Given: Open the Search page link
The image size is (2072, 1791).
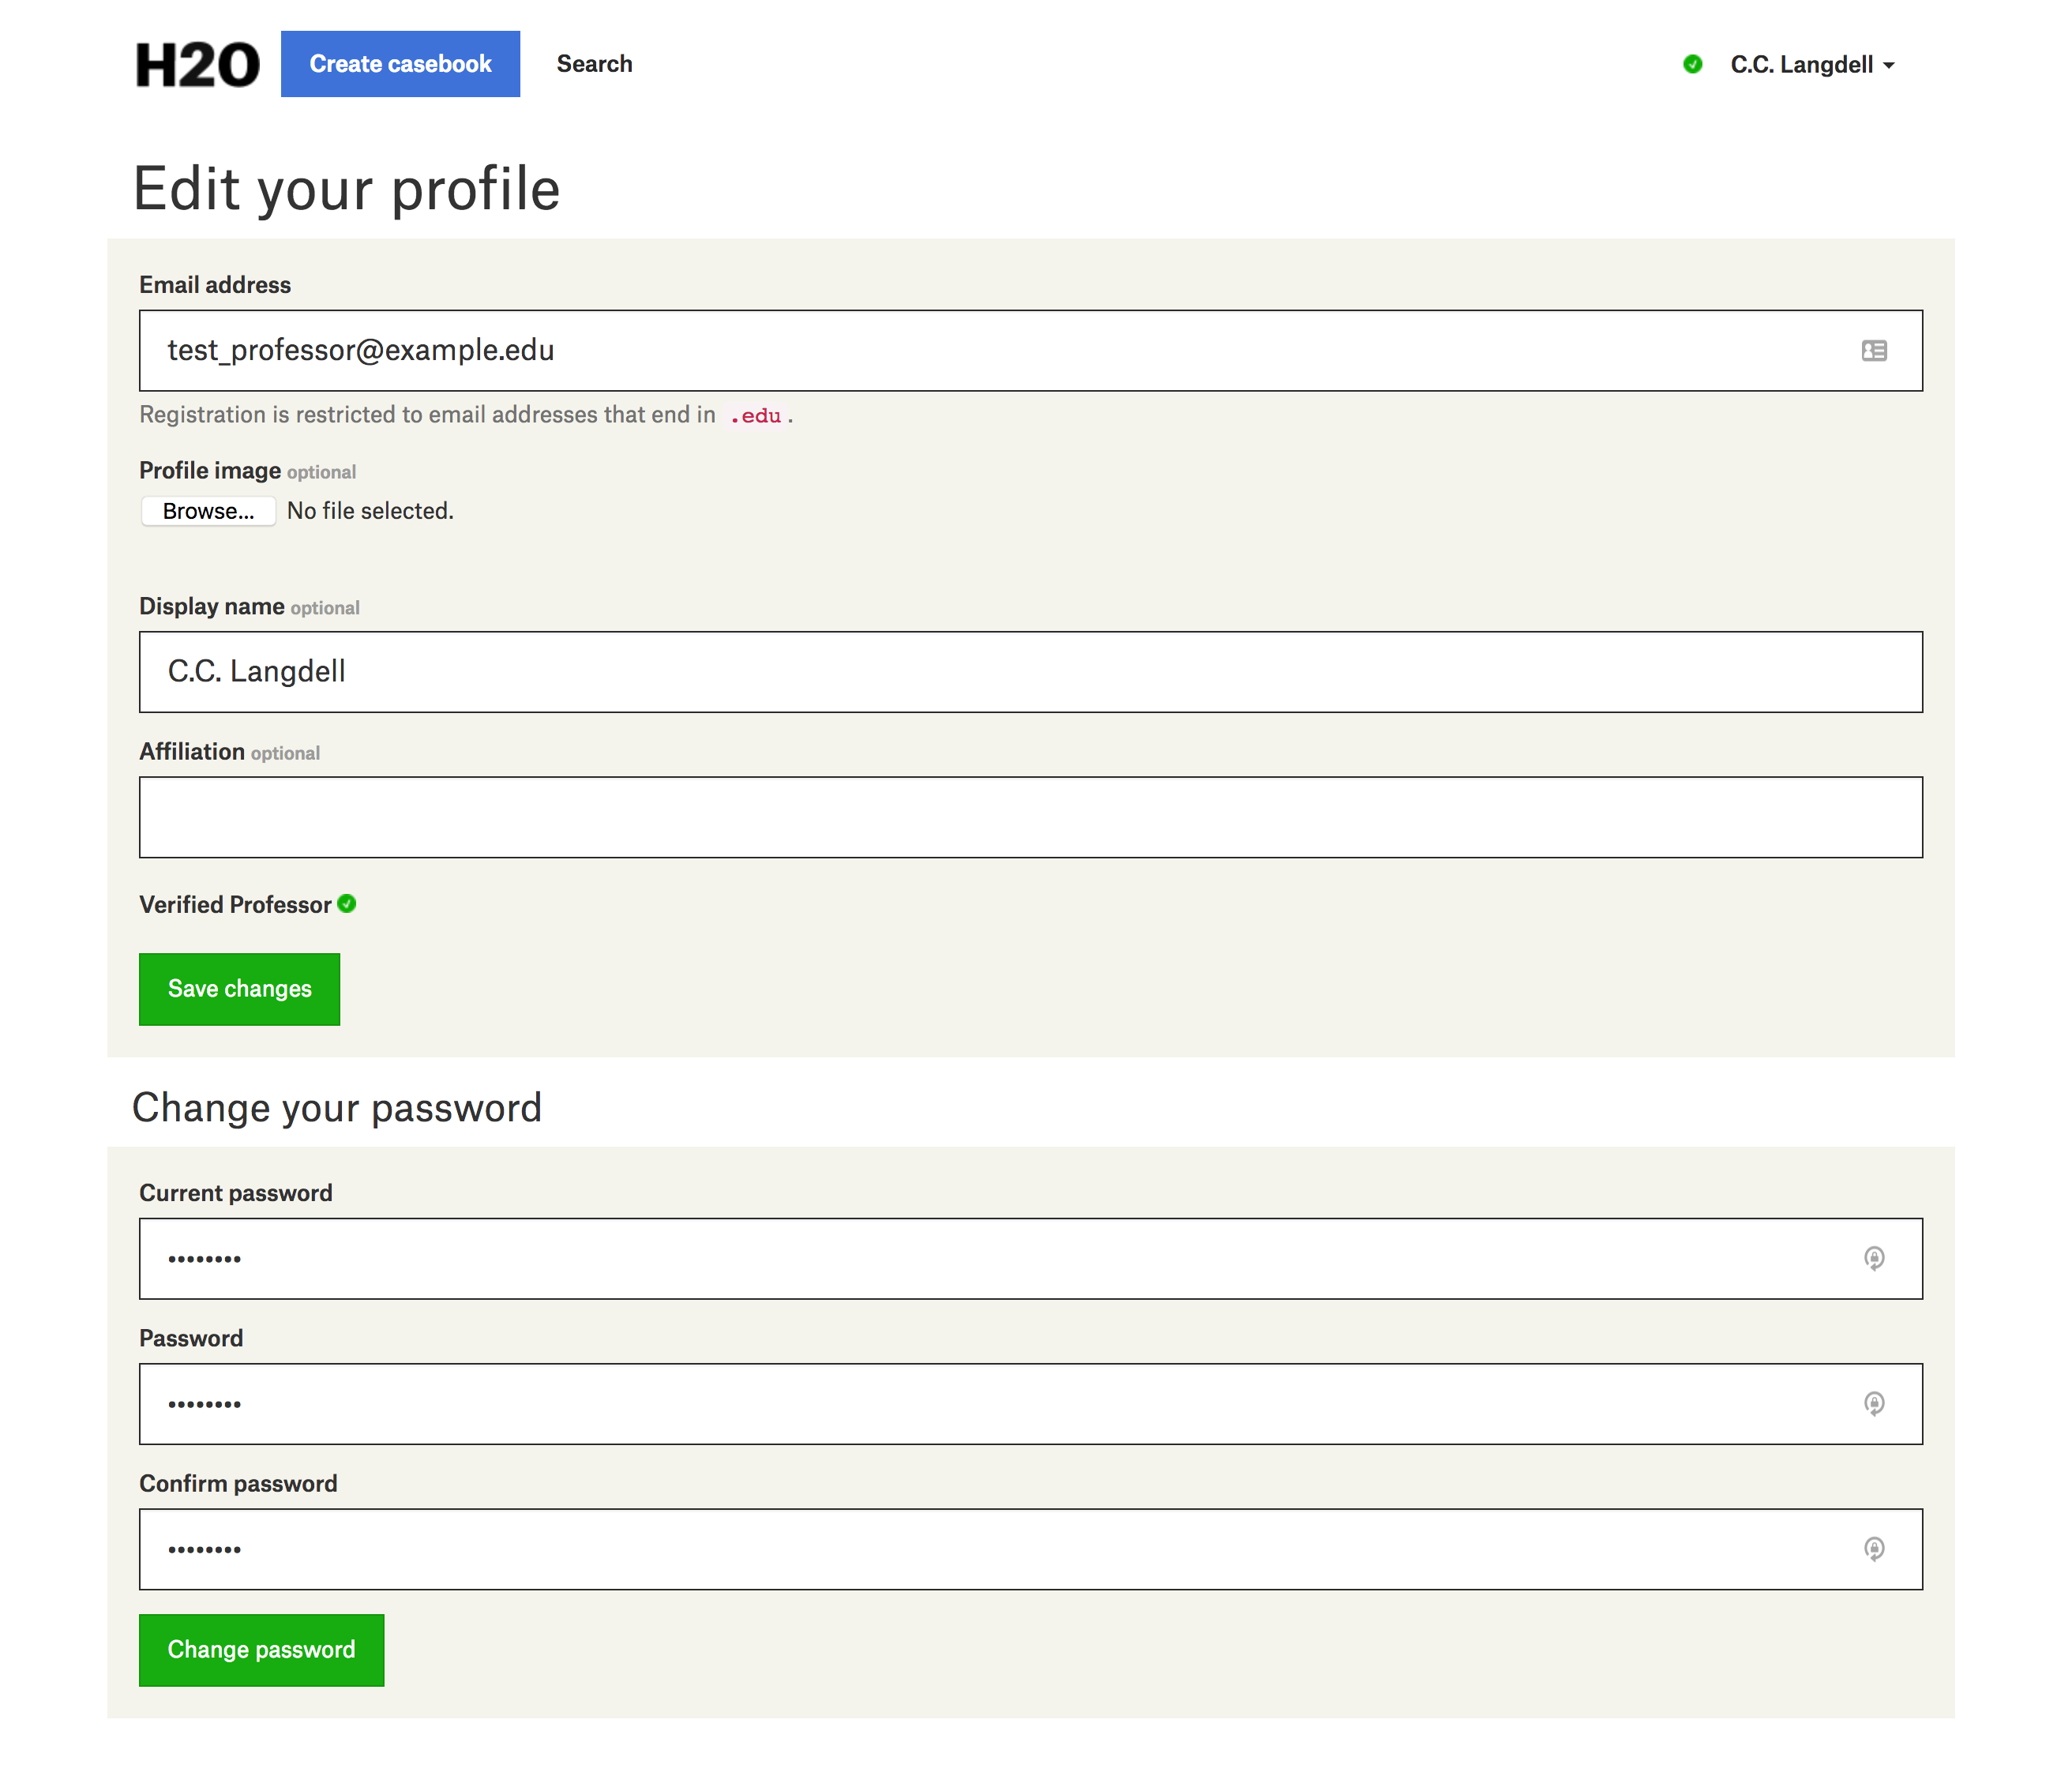Looking at the screenshot, I should tap(594, 64).
